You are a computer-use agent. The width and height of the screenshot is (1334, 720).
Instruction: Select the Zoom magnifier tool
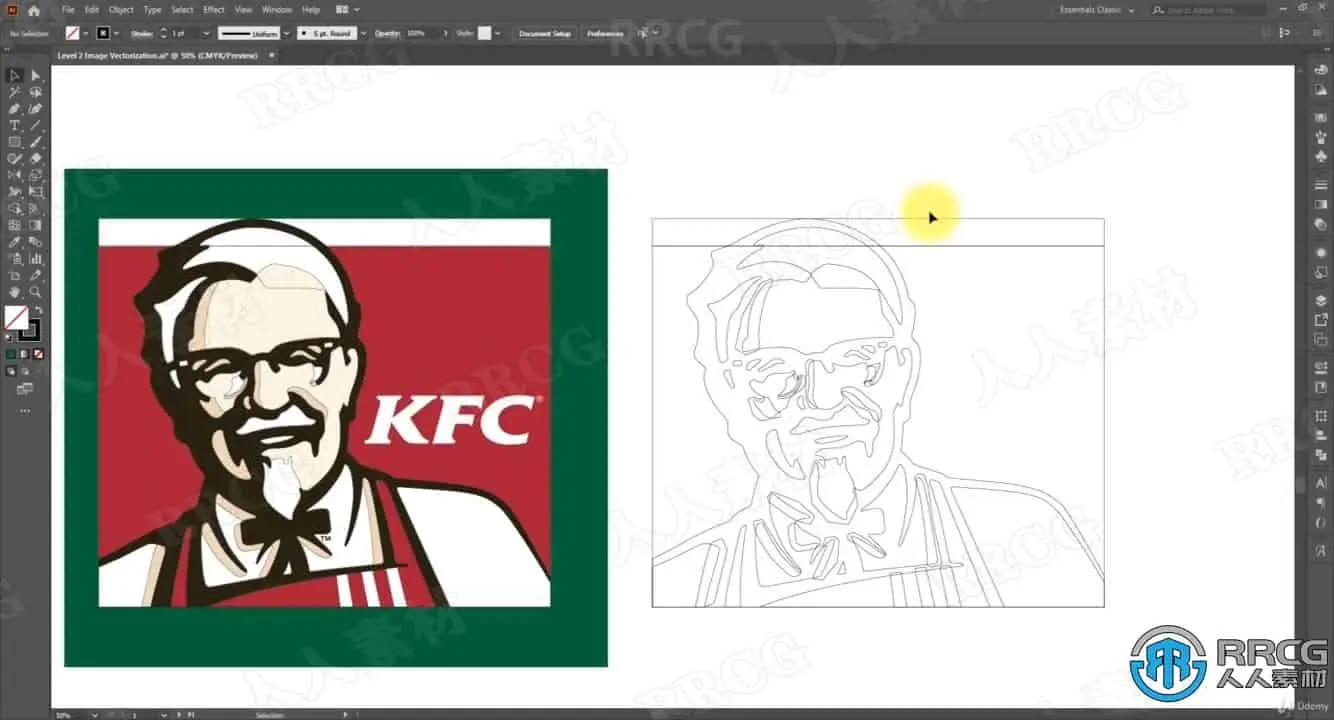click(36, 292)
